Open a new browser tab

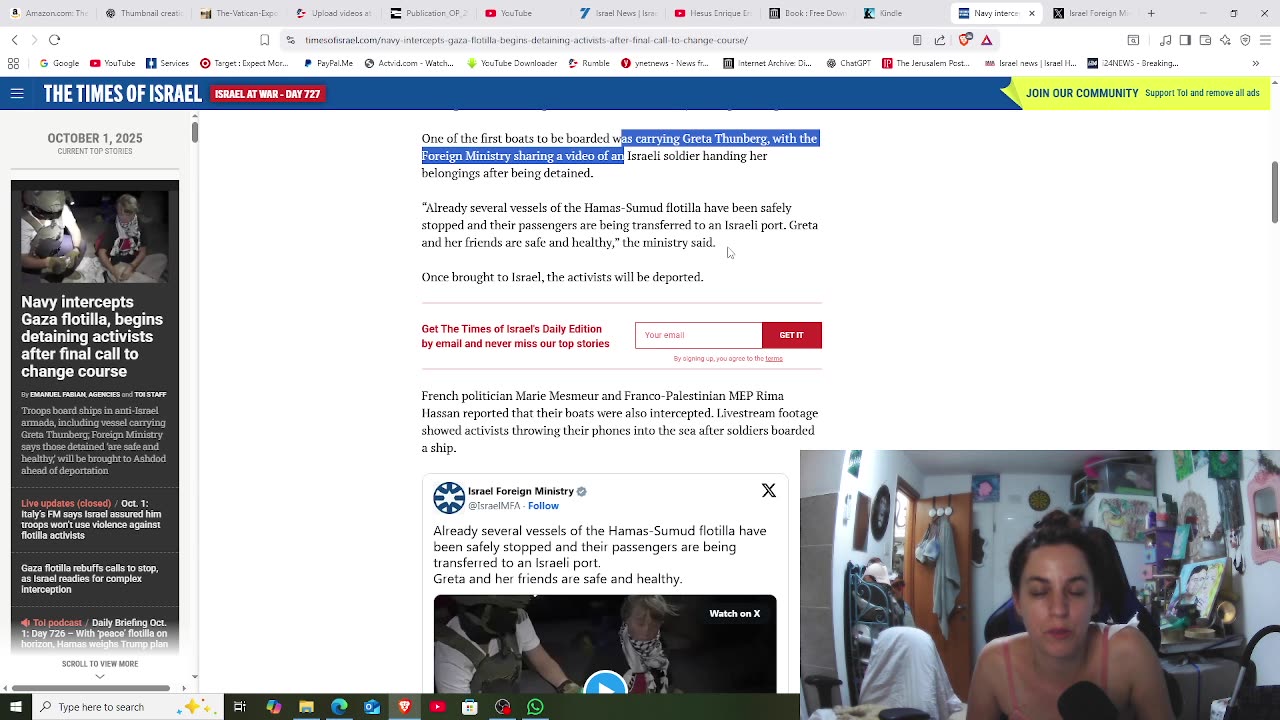click(1151, 13)
